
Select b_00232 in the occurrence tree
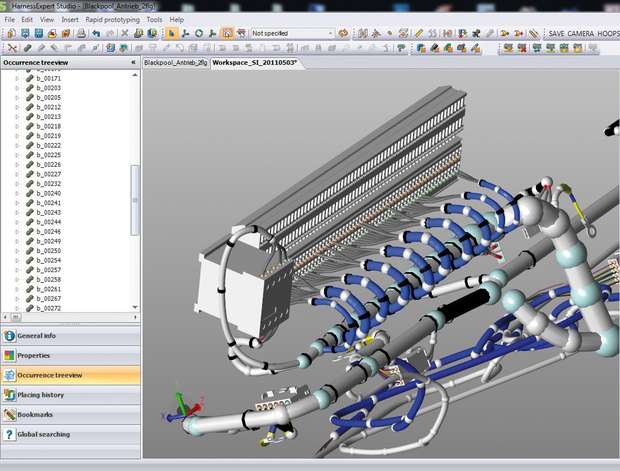(49, 184)
